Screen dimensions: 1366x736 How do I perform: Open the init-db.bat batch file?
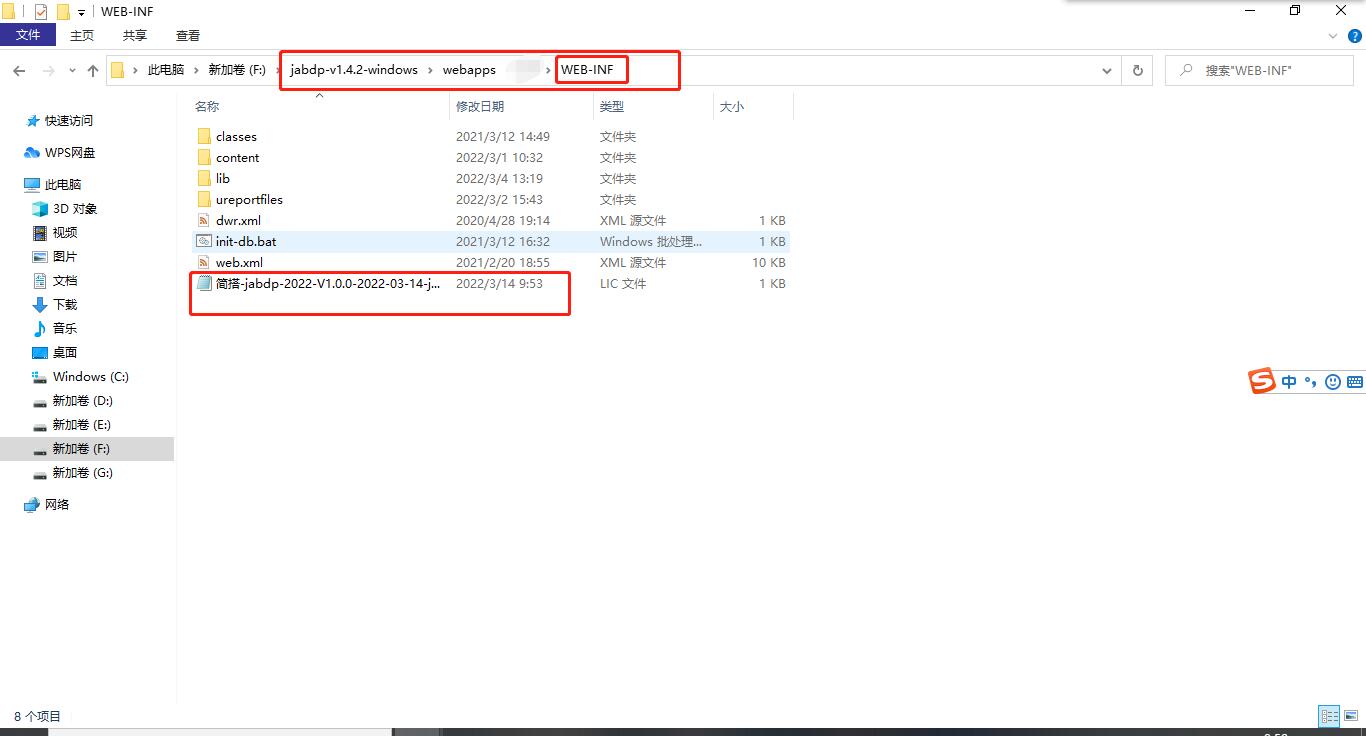[x=245, y=242]
